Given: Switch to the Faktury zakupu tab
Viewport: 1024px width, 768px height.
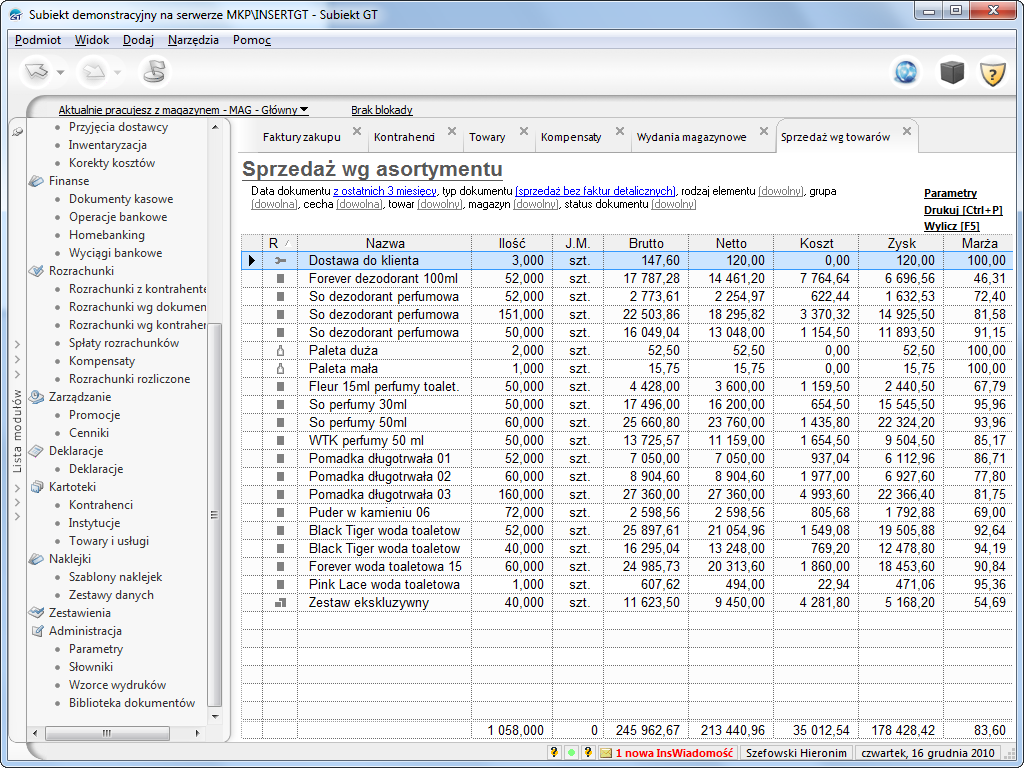Looking at the screenshot, I should pos(301,137).
